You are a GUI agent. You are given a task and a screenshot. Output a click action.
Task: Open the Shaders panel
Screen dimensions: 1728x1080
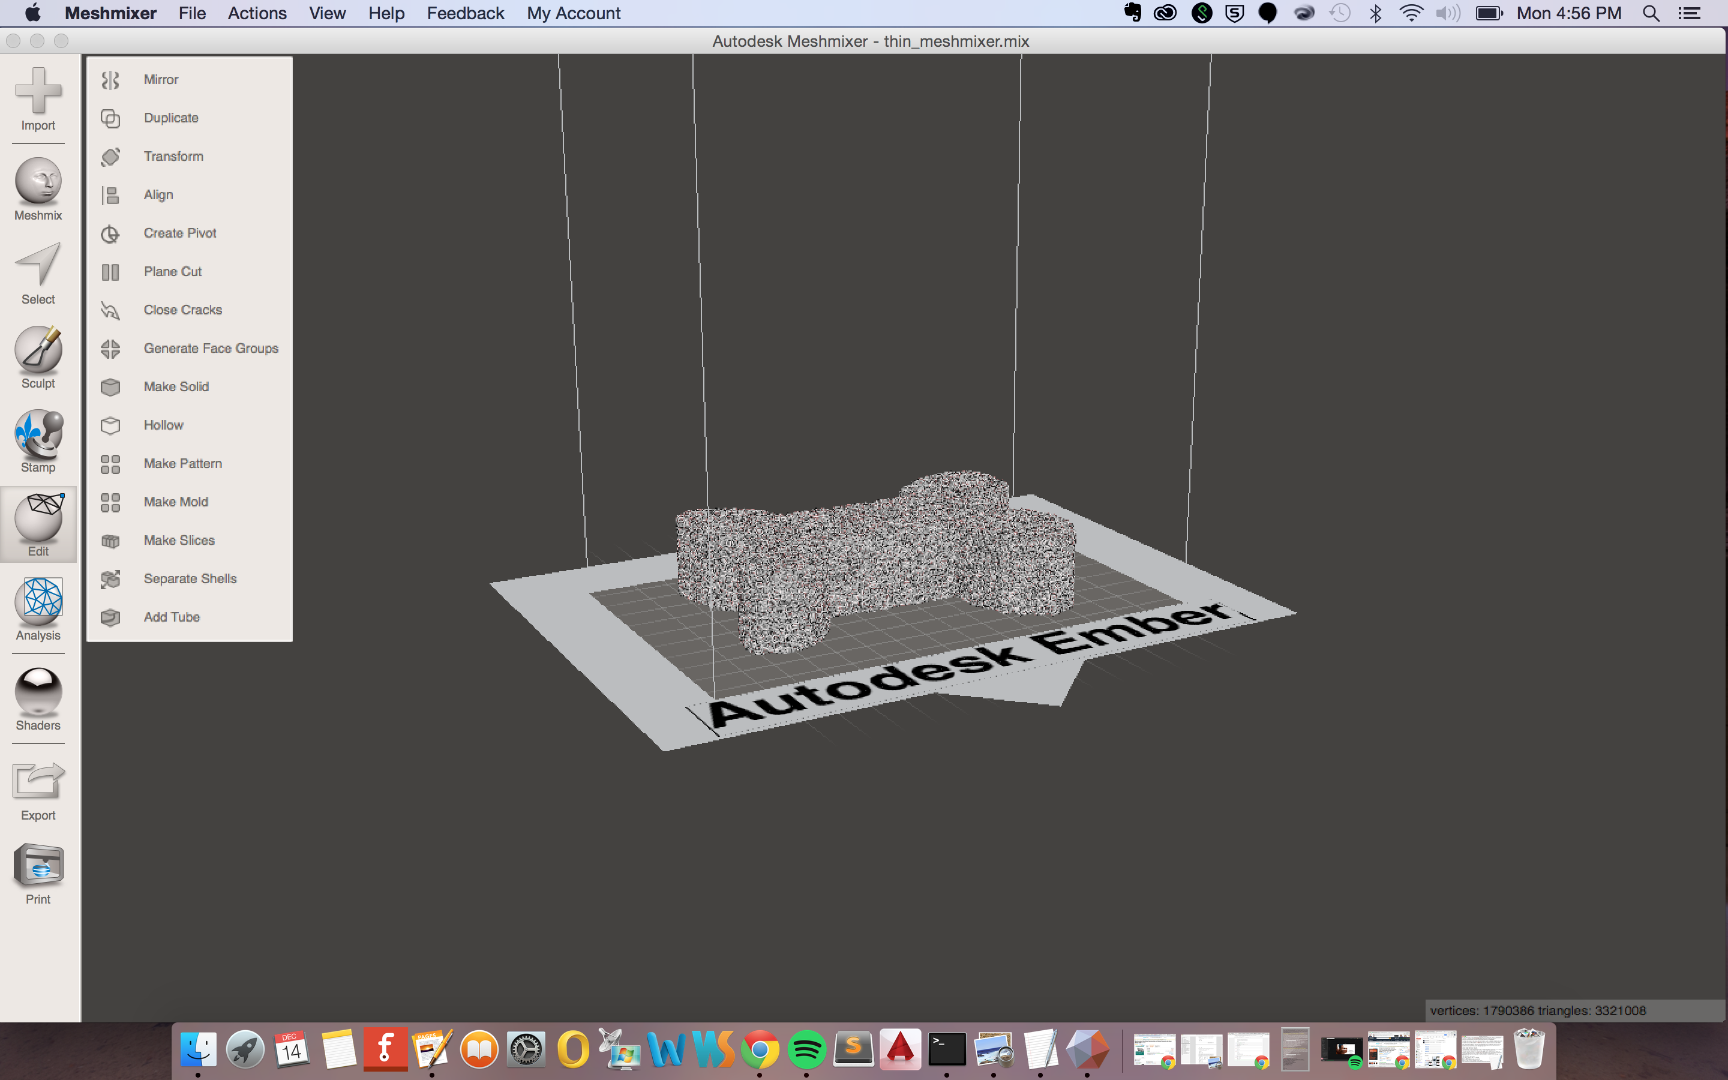click(x=38, y=698)
